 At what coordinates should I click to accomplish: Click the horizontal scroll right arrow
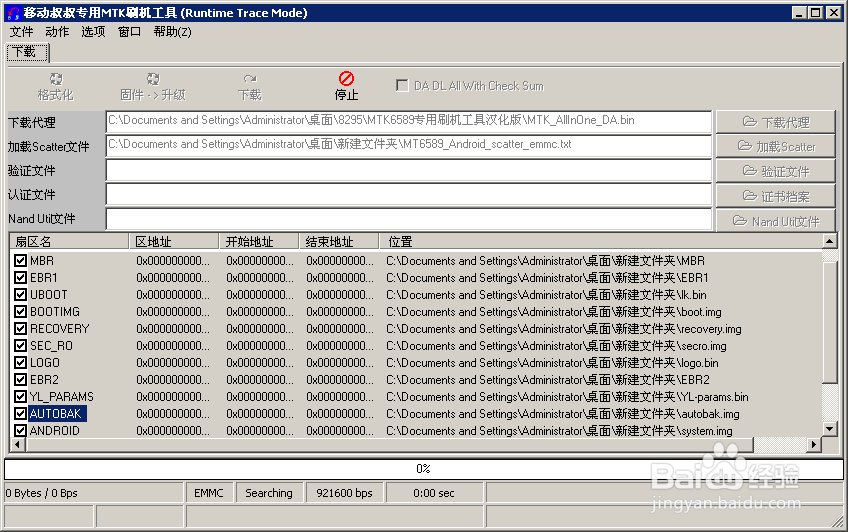pos(814,444)
